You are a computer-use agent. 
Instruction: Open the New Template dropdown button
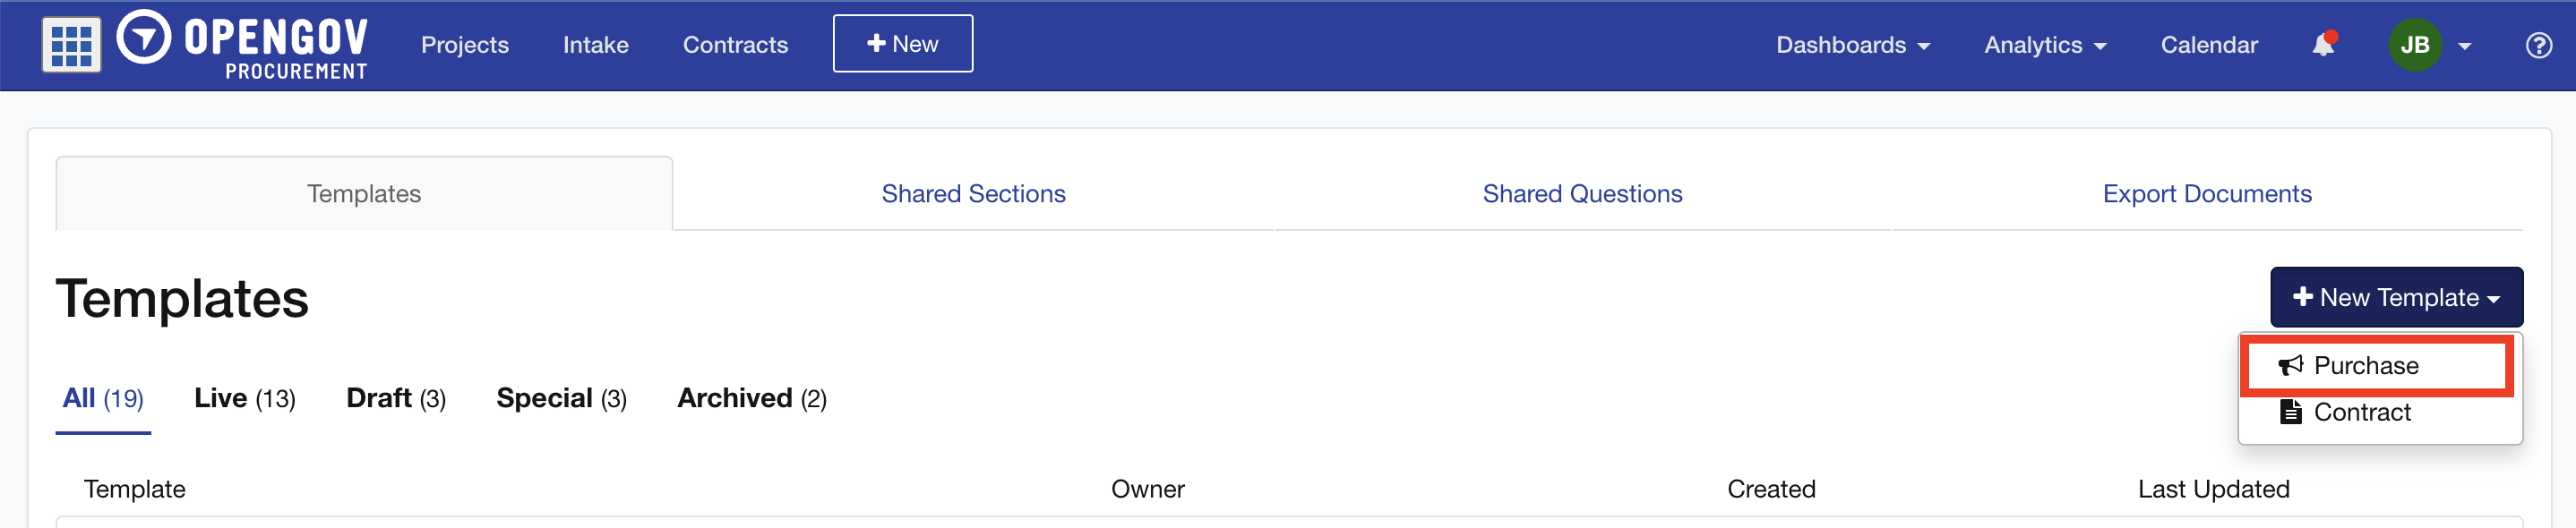(x=2396, y=297)
